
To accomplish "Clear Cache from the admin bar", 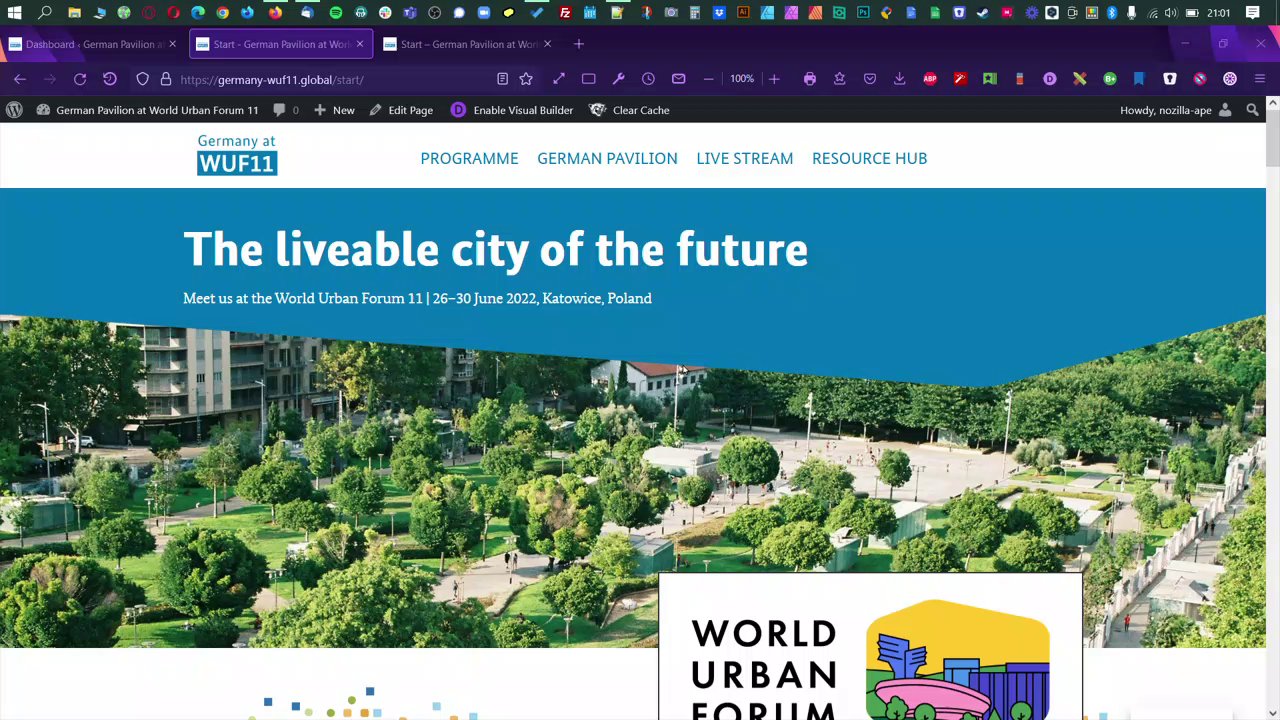I will click(x=630, y=110).
